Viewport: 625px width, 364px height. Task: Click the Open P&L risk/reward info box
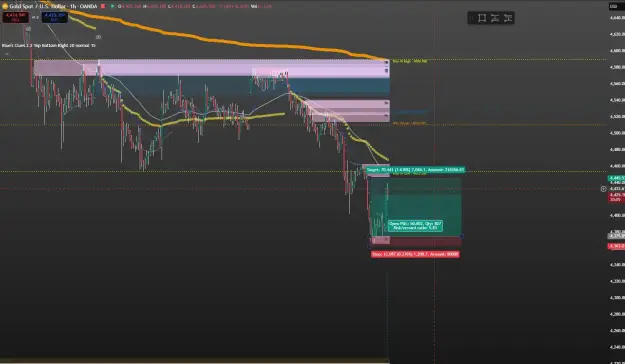pos(415,226)
